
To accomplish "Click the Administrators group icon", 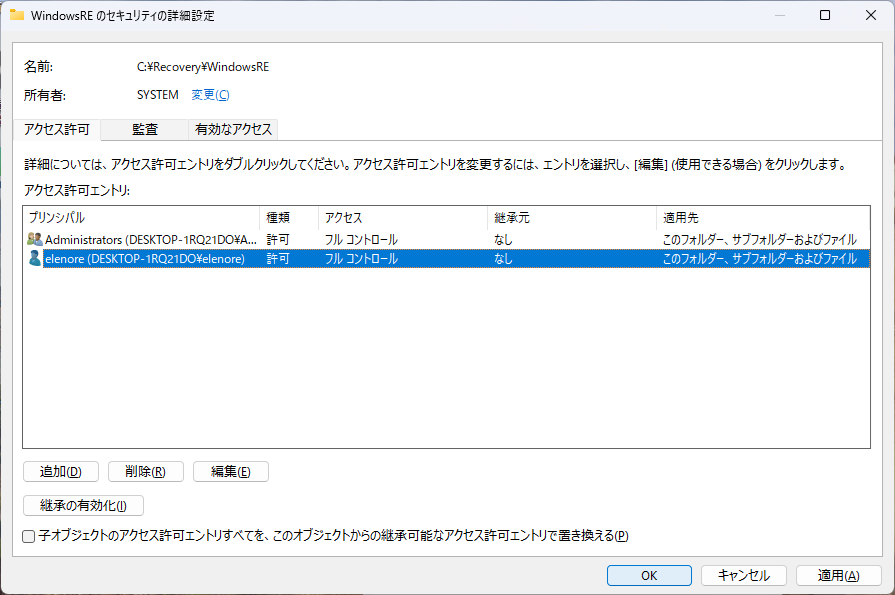I will click(x=35, y=240).
